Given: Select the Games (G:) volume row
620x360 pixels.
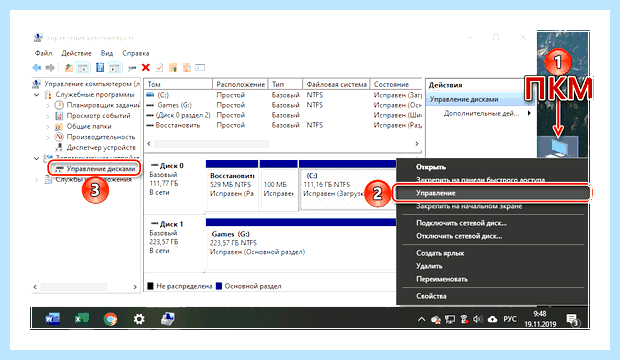Looking at the screenshot, I should pos(284,105).
